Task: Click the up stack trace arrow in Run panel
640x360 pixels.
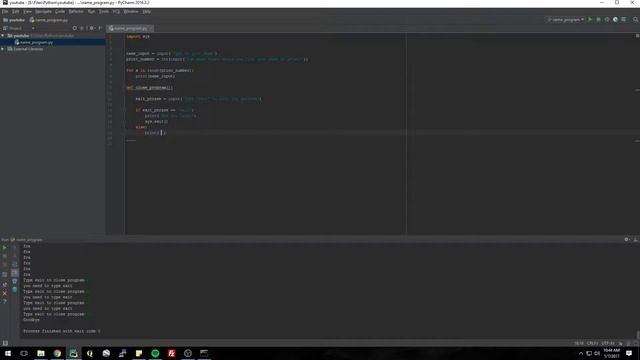Action: 15,247
